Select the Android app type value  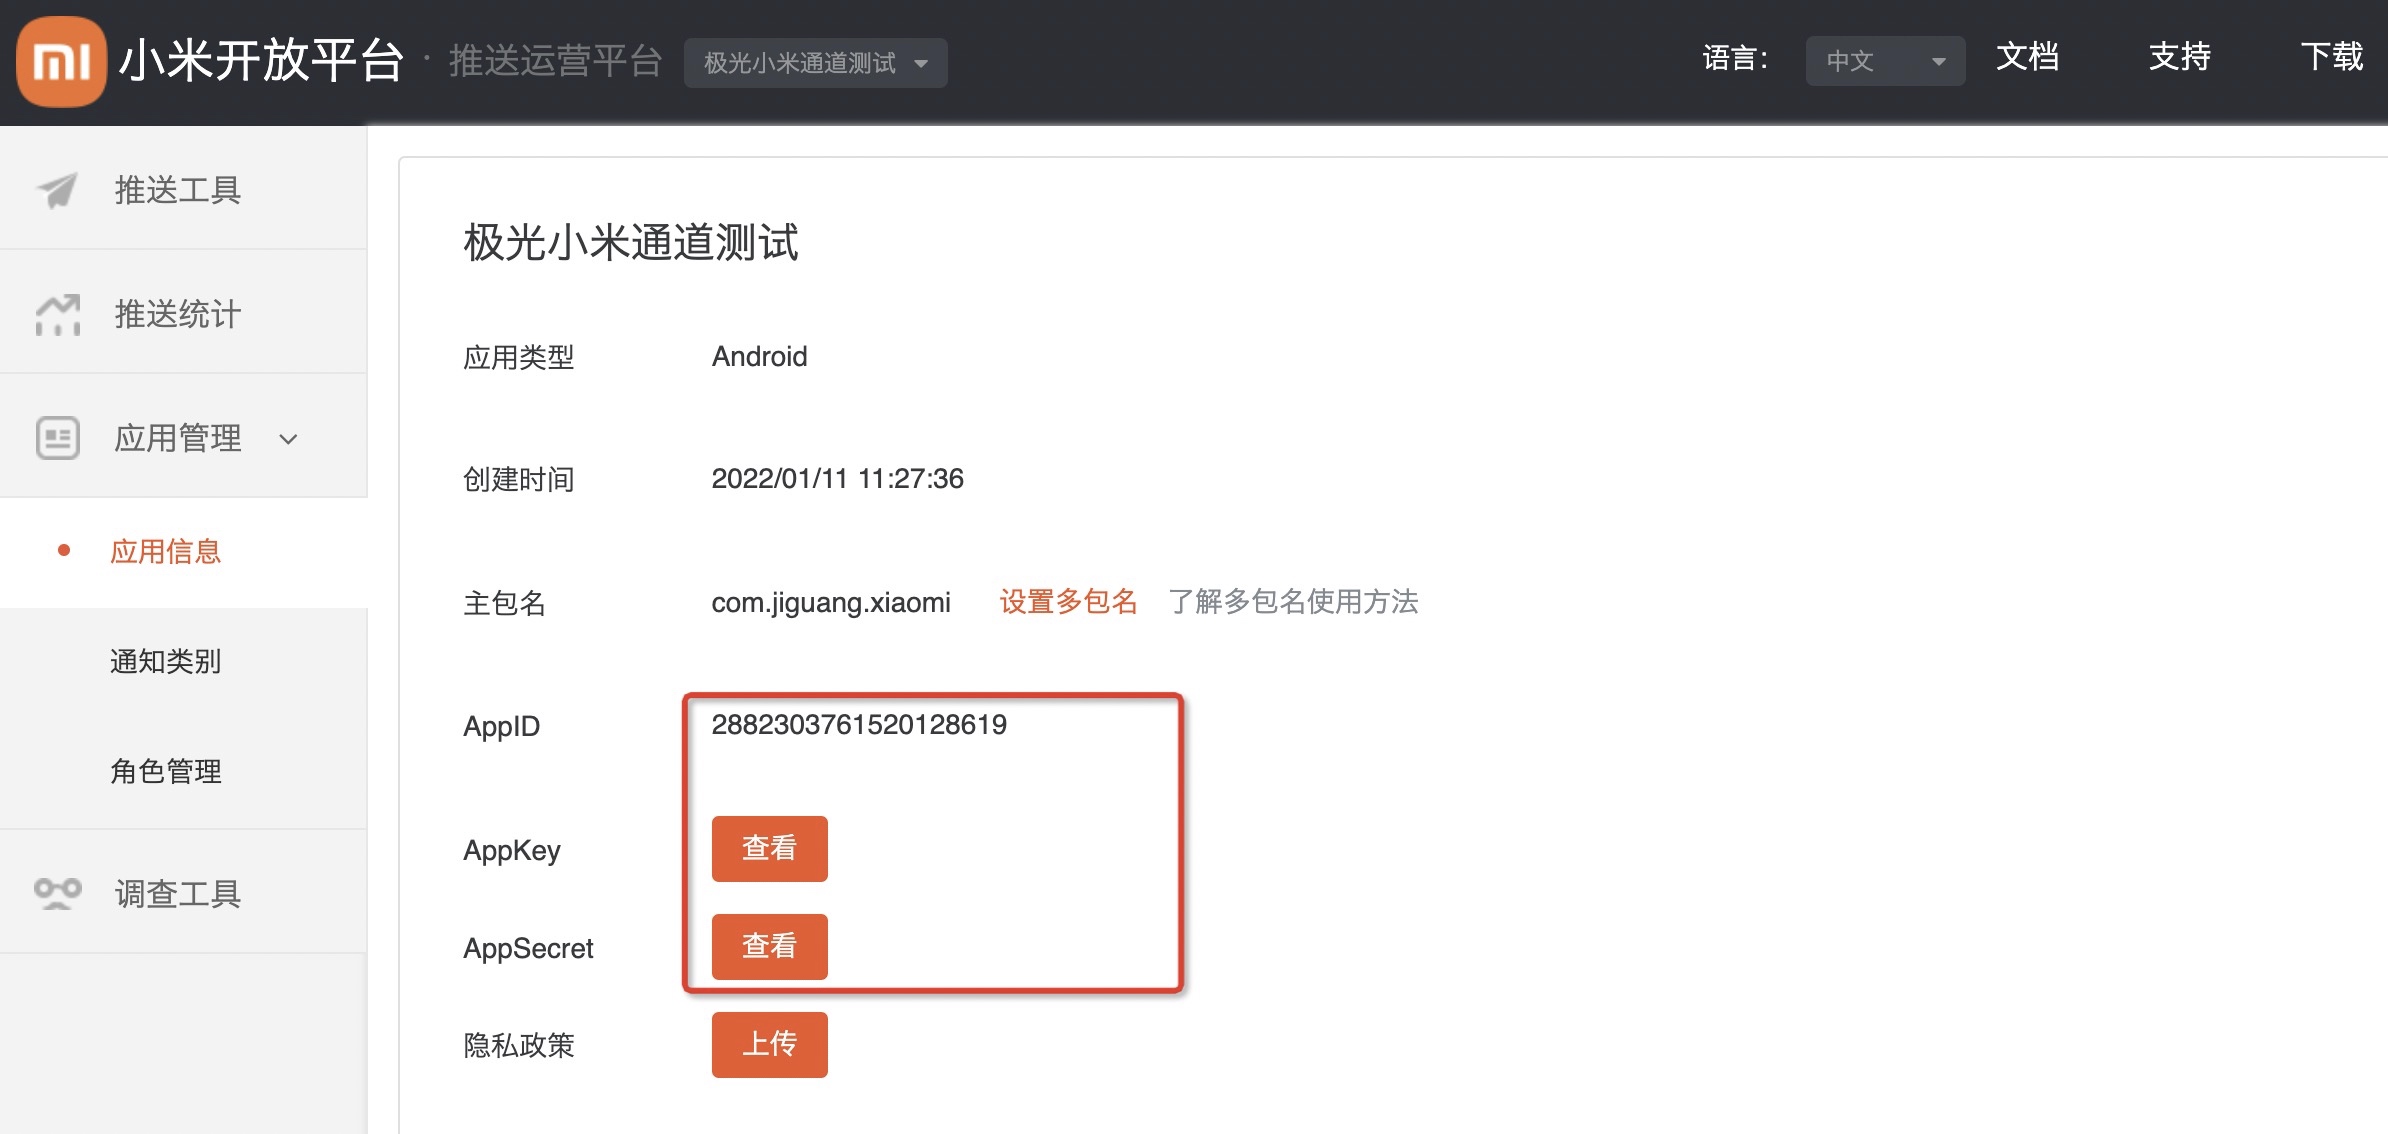pyautogui.click(x=759, y=357)
